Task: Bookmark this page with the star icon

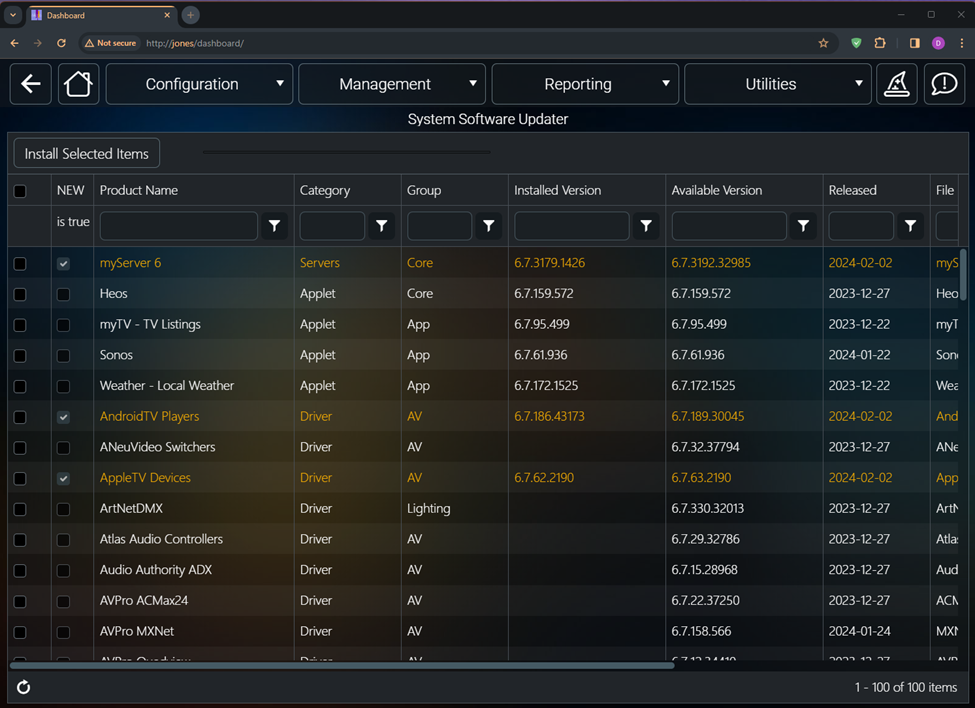Action: 823,43
